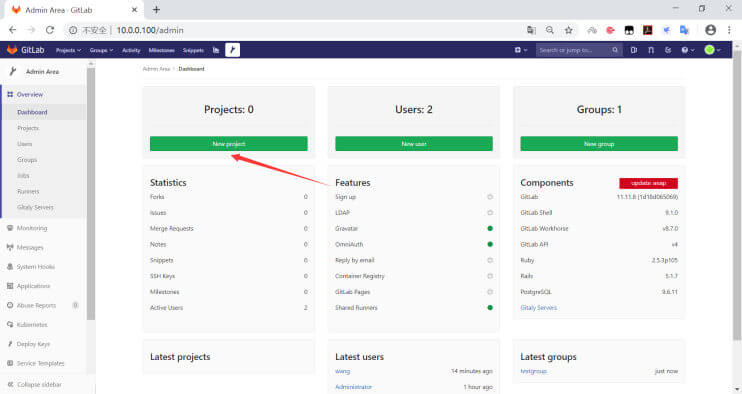
Task: Select Overview in the sidebar
Action: pos(30,95)
